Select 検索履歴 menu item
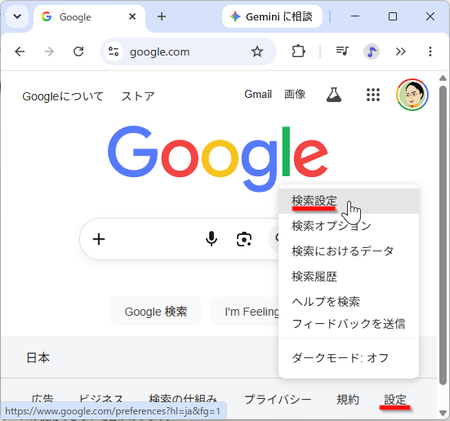This screenshot has width=450, height=421. [349, 276]
